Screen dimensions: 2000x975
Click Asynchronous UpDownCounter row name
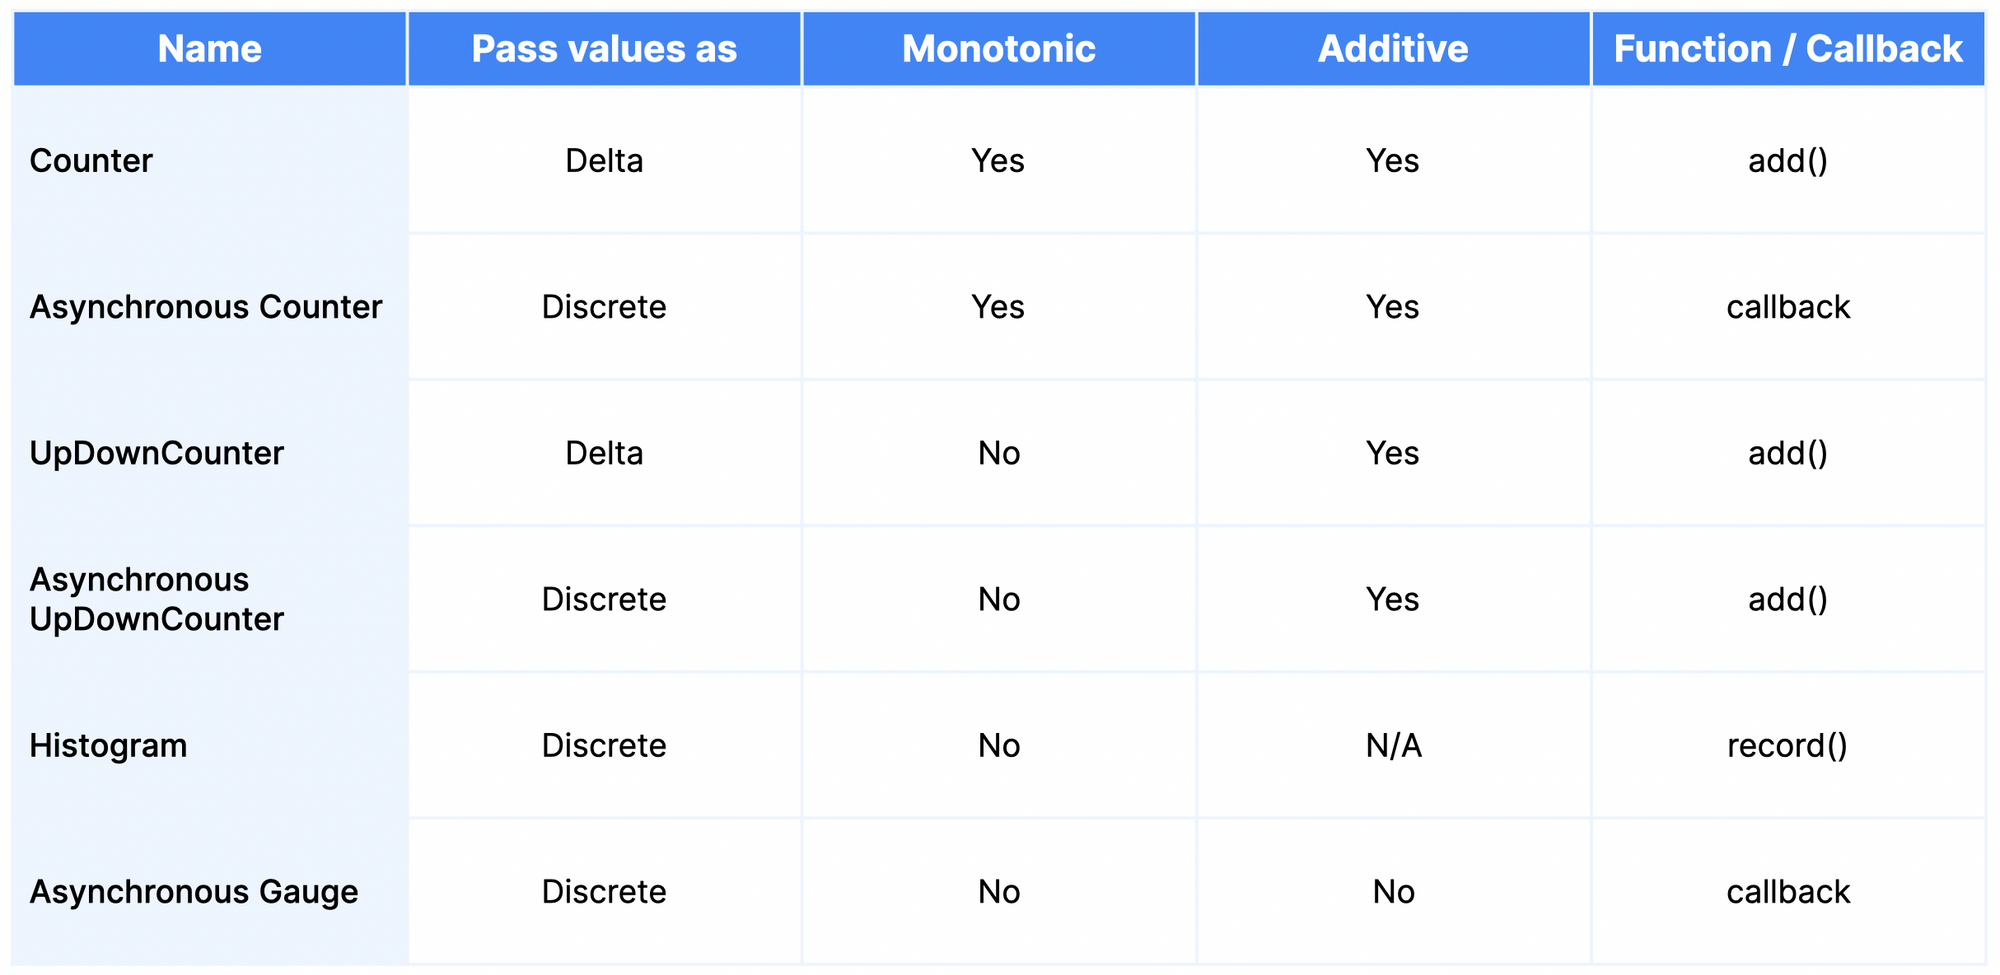click(x=157, y=599)
